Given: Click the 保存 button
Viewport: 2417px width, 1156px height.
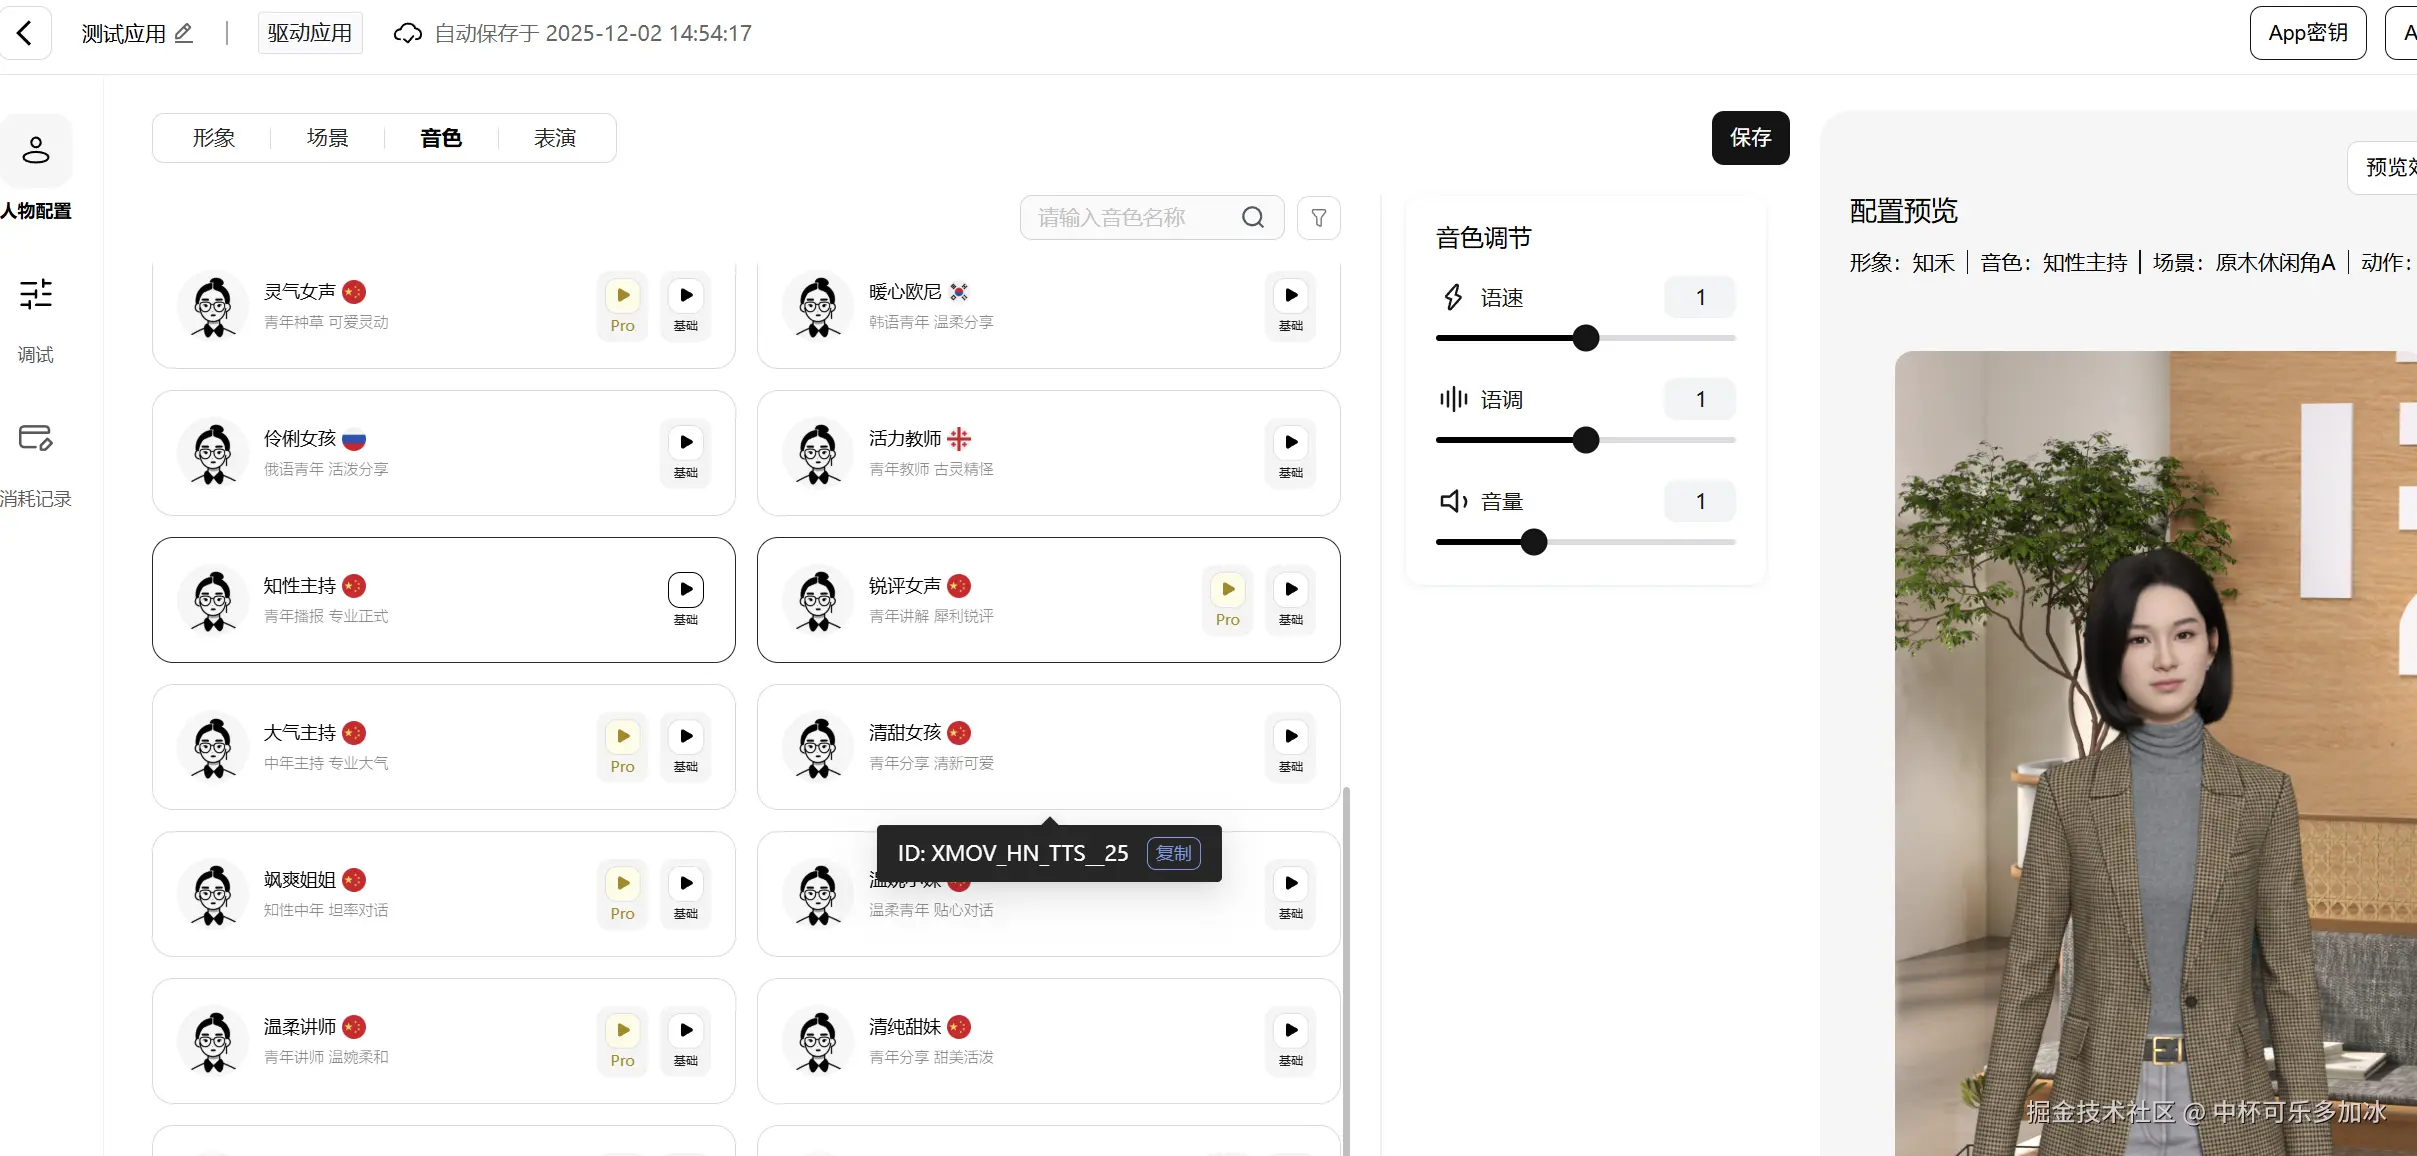Looking at the screenshot, I should [1750, 138].
